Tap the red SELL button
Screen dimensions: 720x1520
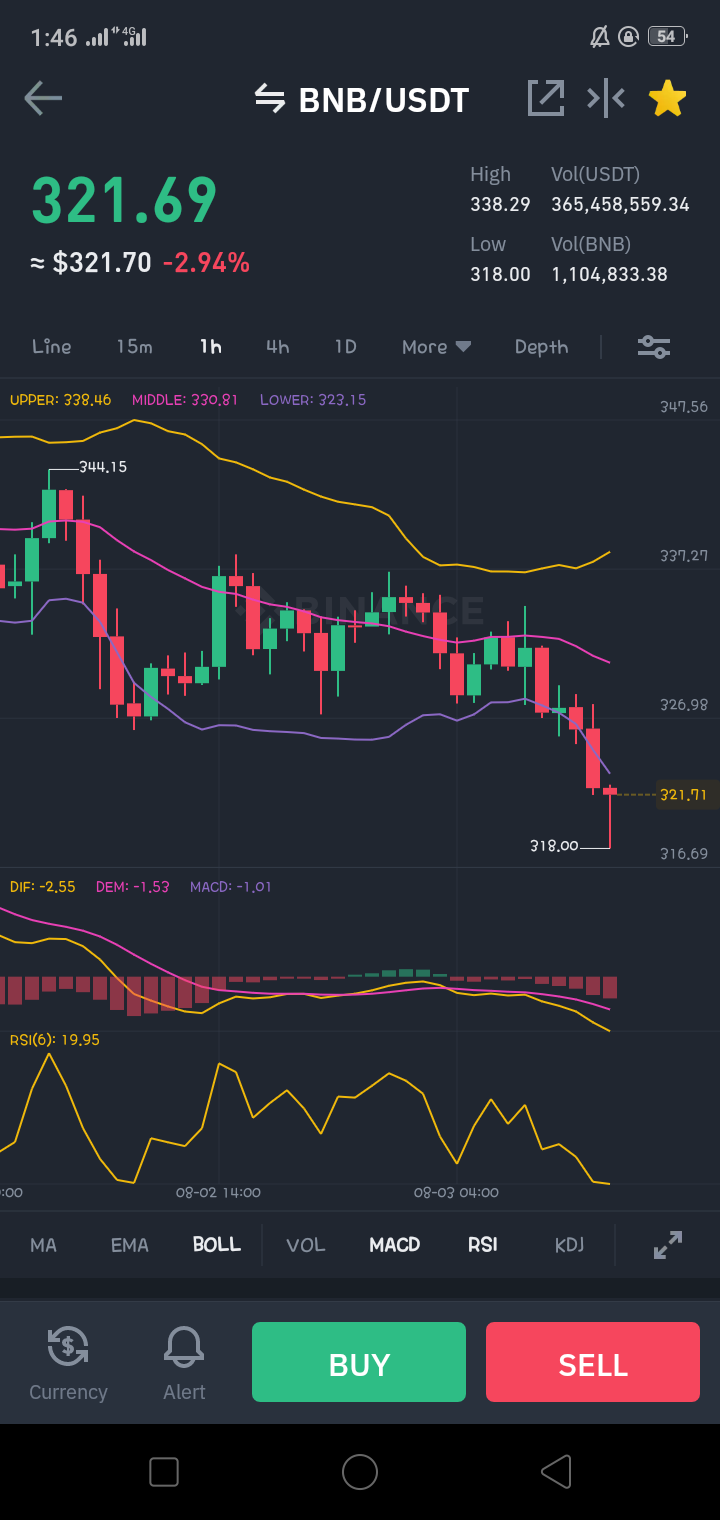point(593,1362)
